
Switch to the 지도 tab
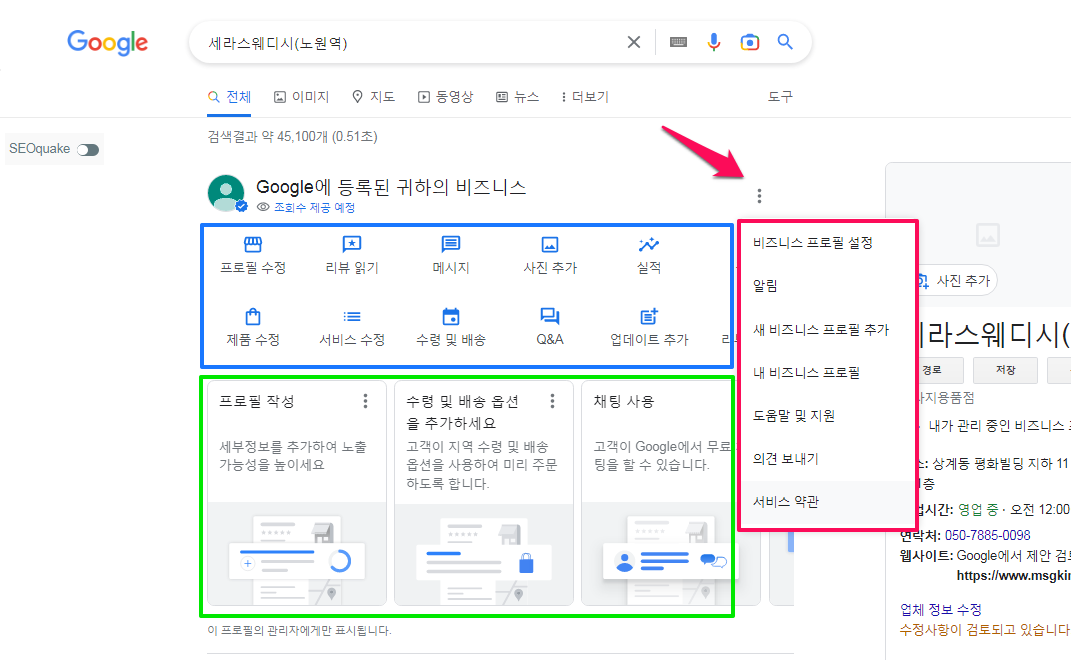pos(373,97)
